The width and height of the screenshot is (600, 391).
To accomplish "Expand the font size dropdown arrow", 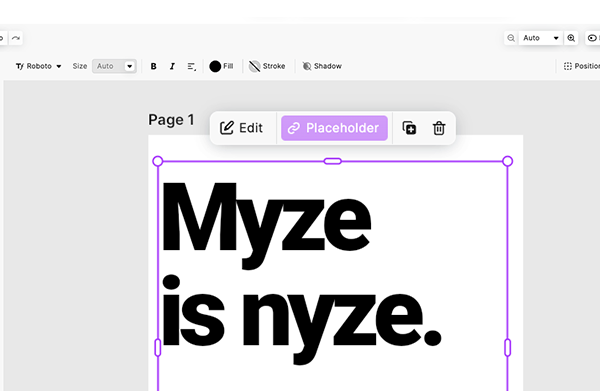I will click(x=130, y=66).
